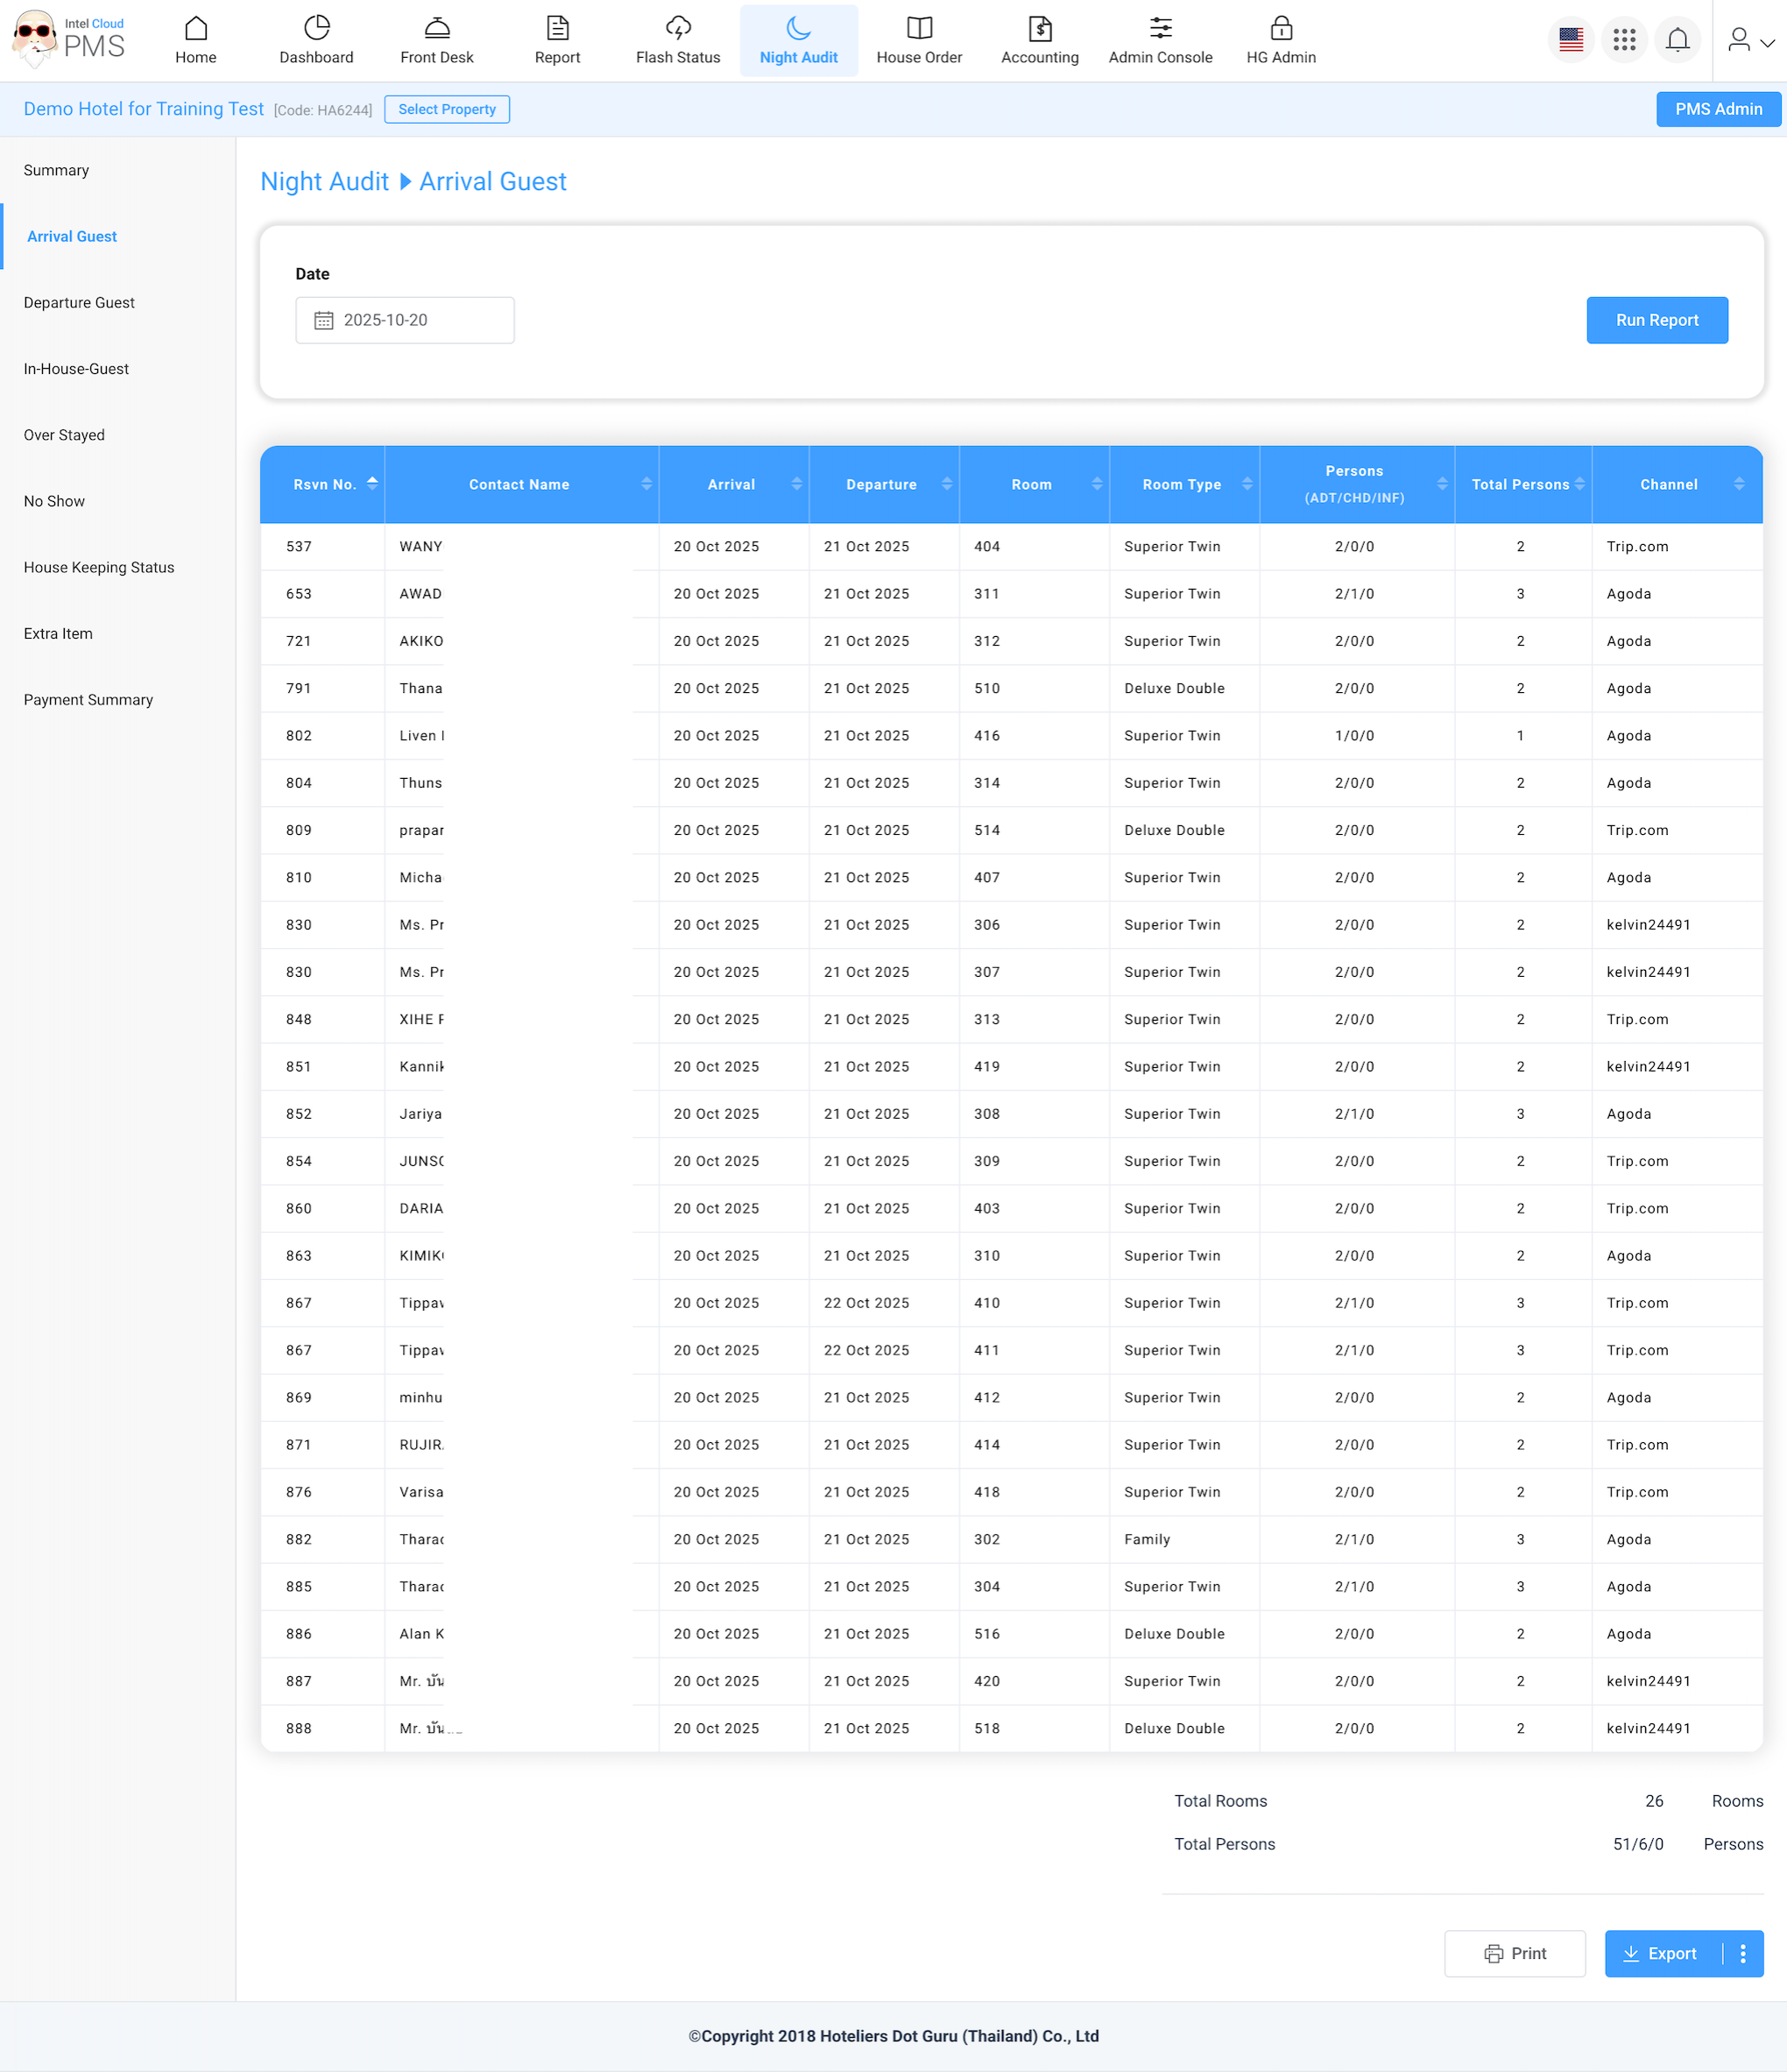Click the notification bell icon

click(x=1677, y=40)
